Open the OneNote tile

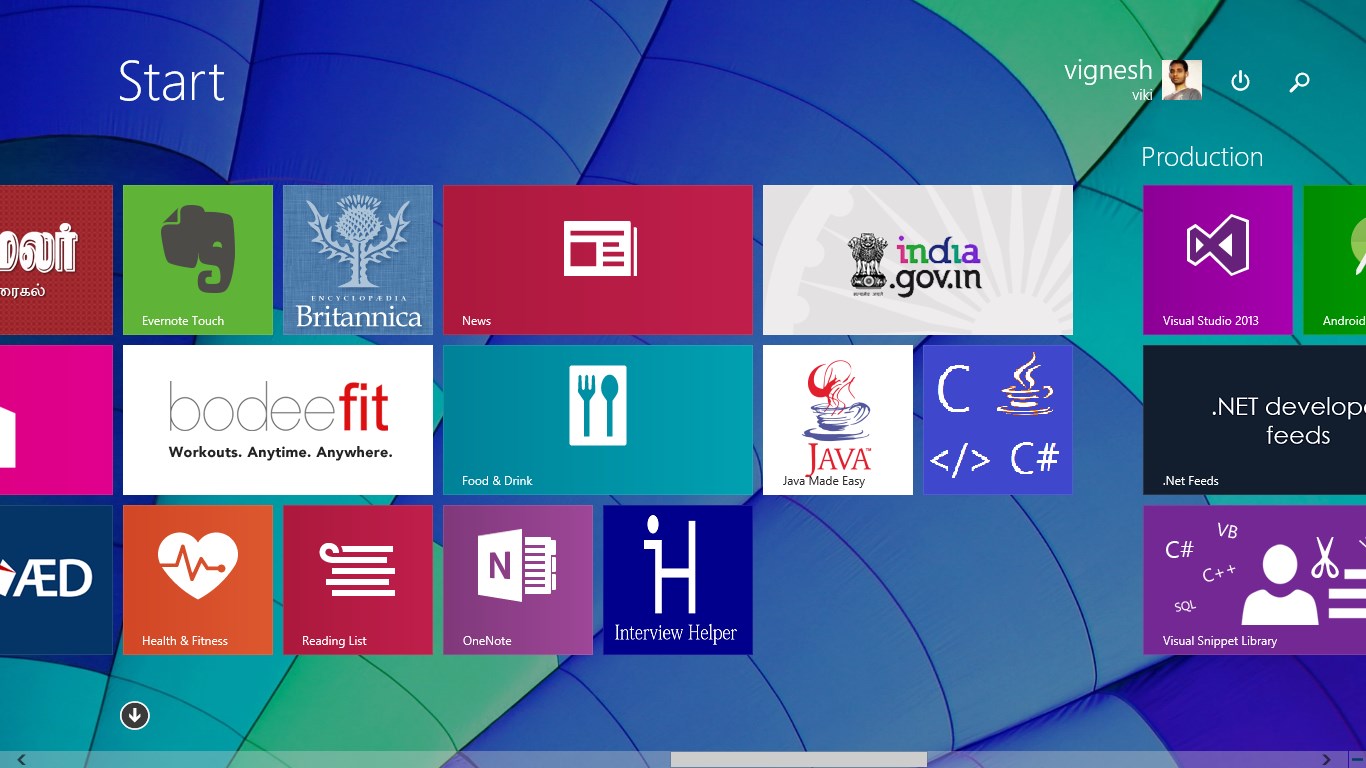click(x=518, y=580)
